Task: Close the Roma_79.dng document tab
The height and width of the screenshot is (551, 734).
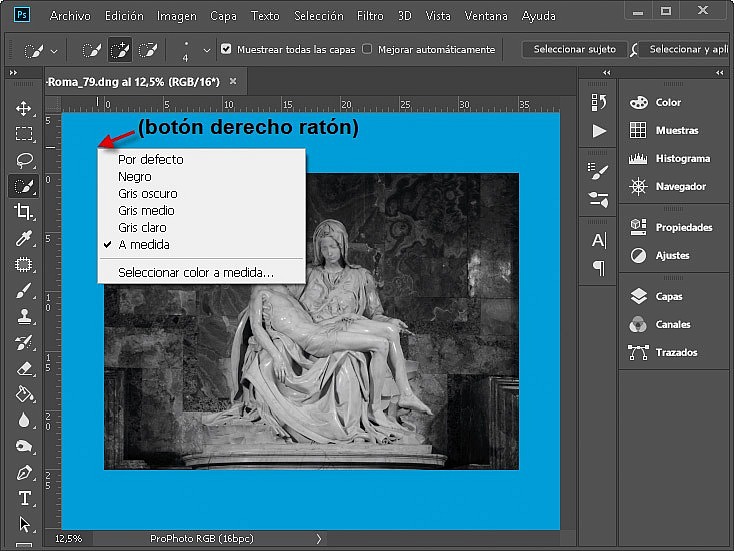Action: point(233,81)
